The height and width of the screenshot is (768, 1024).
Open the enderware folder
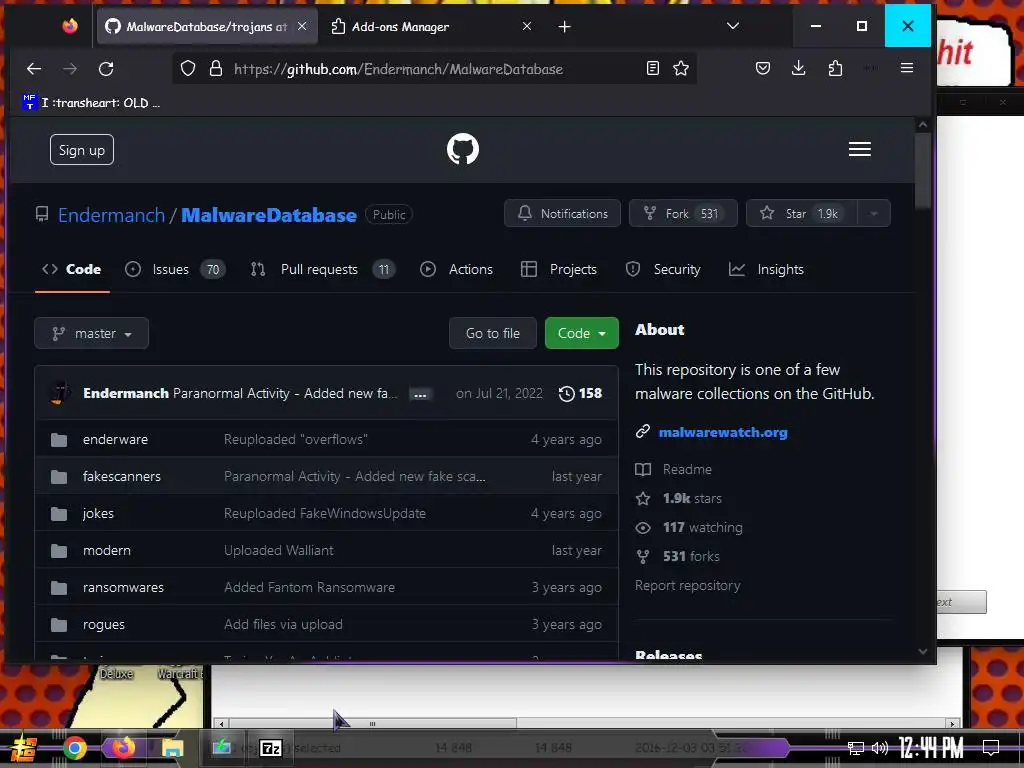tap(115, 440)
